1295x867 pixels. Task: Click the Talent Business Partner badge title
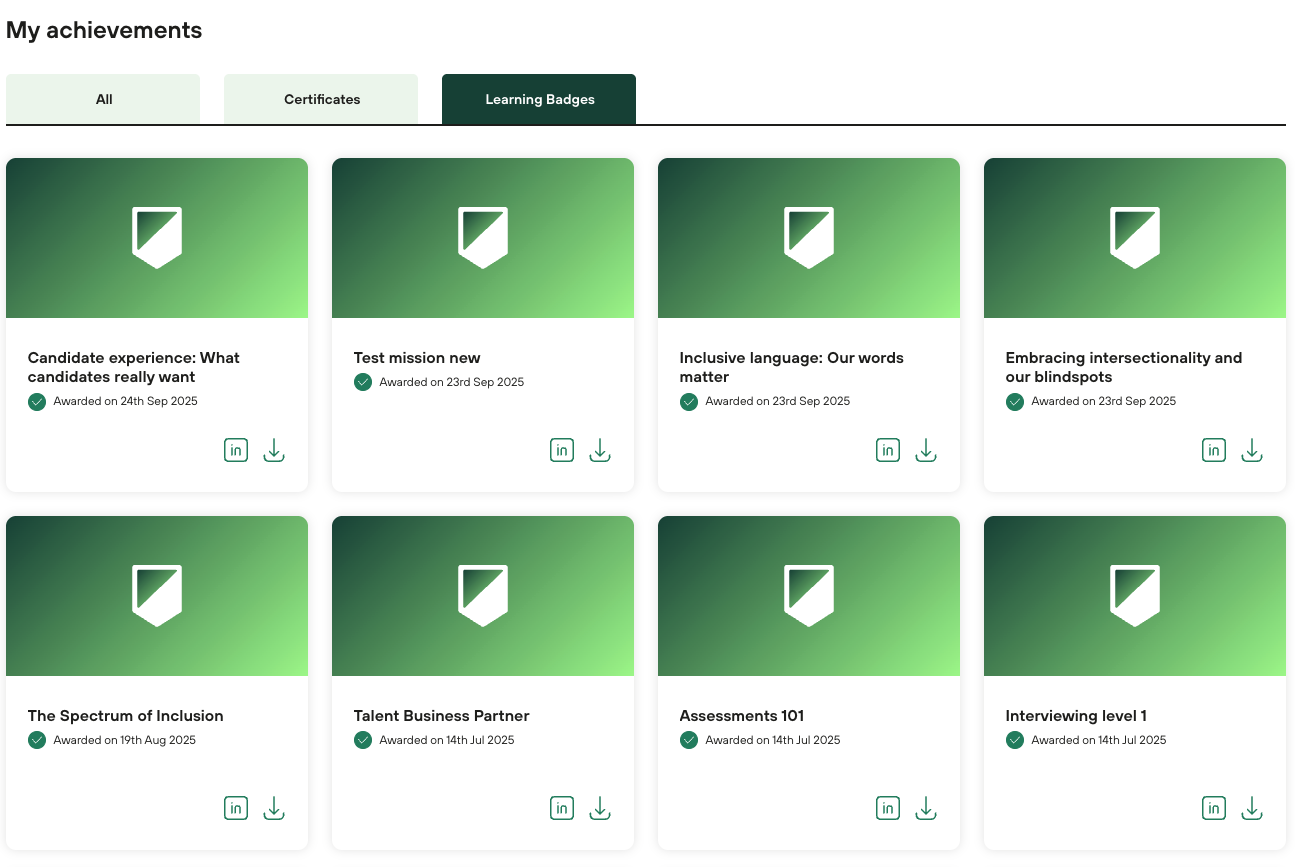(x=441, y=716)
